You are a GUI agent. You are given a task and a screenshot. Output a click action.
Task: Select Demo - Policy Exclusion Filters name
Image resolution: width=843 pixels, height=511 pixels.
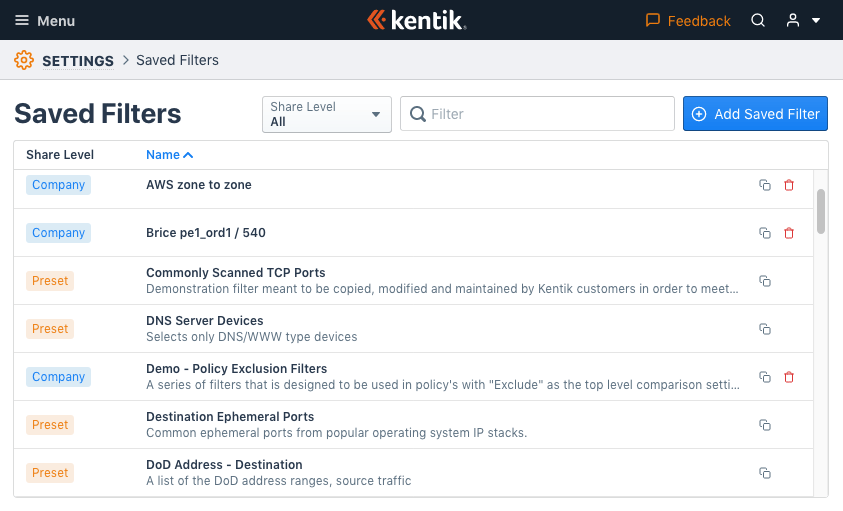coord(237,368)
